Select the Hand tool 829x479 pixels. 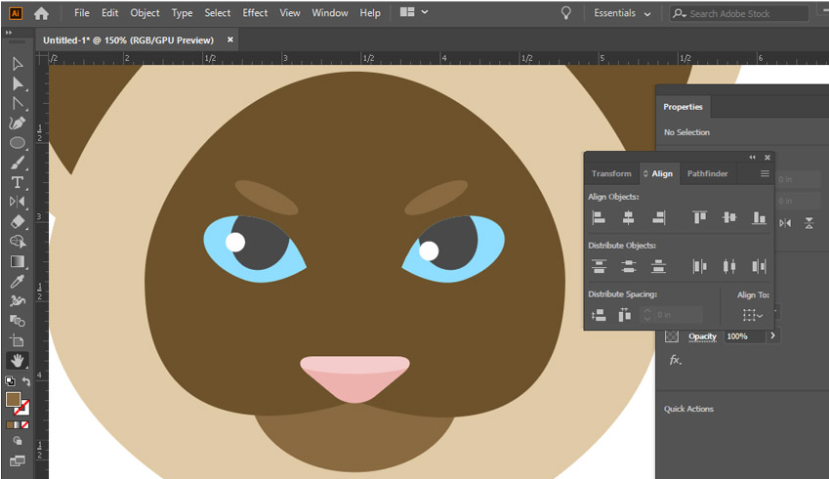pos(17,361)
